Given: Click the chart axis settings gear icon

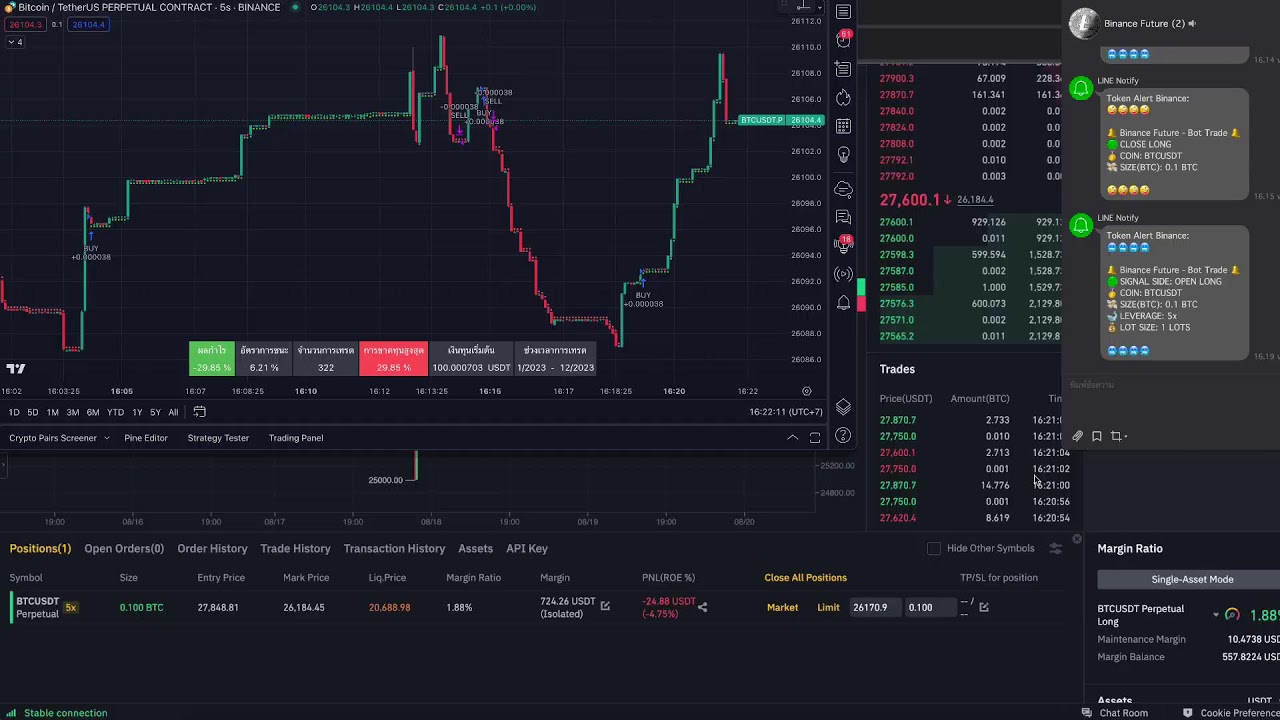Looking at the screenshot, I should pos(806,391).
